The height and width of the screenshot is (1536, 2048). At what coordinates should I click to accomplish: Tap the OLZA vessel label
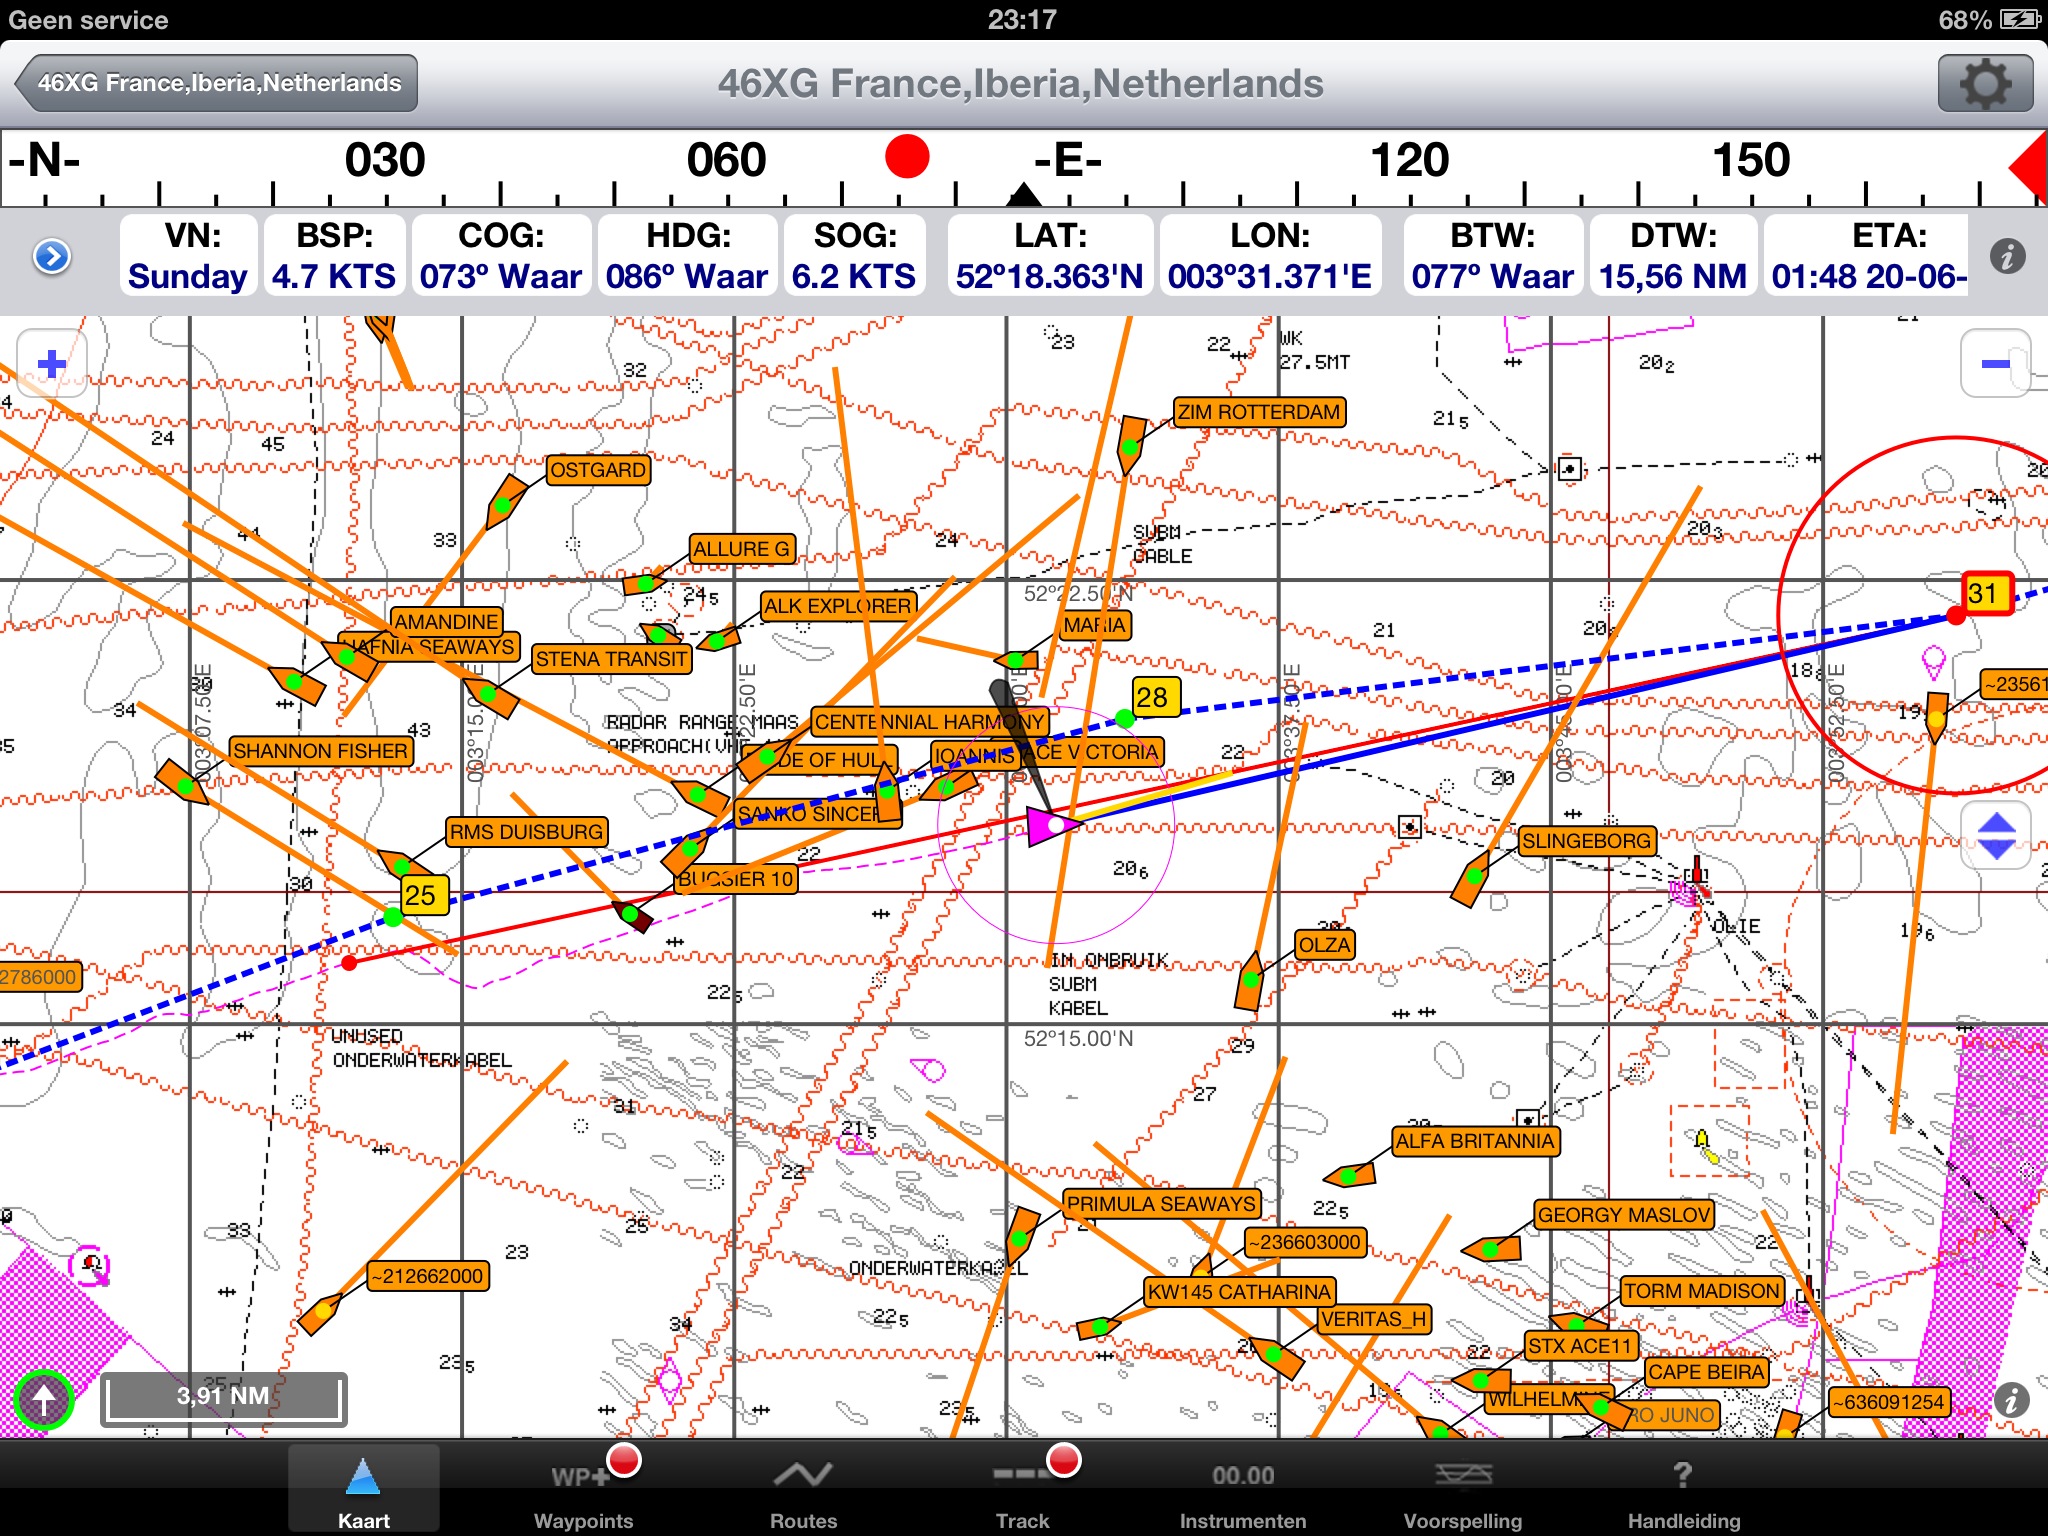(x=1325, y=945)
